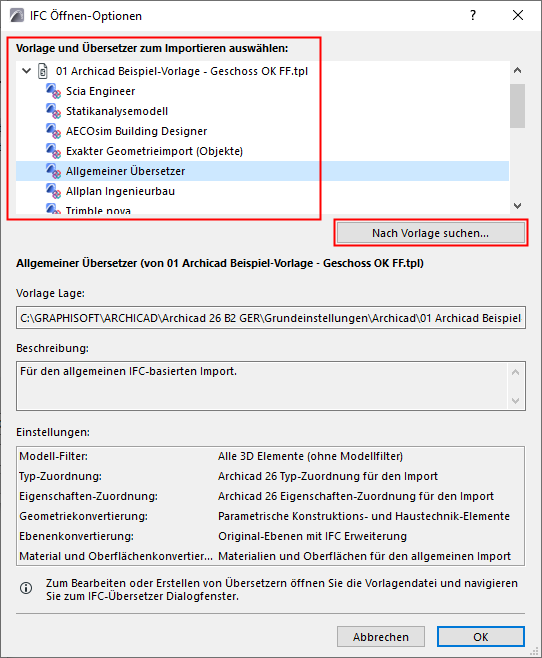
Task: Click the Statikanalysemodell translator icon
Action: (53, 111)
